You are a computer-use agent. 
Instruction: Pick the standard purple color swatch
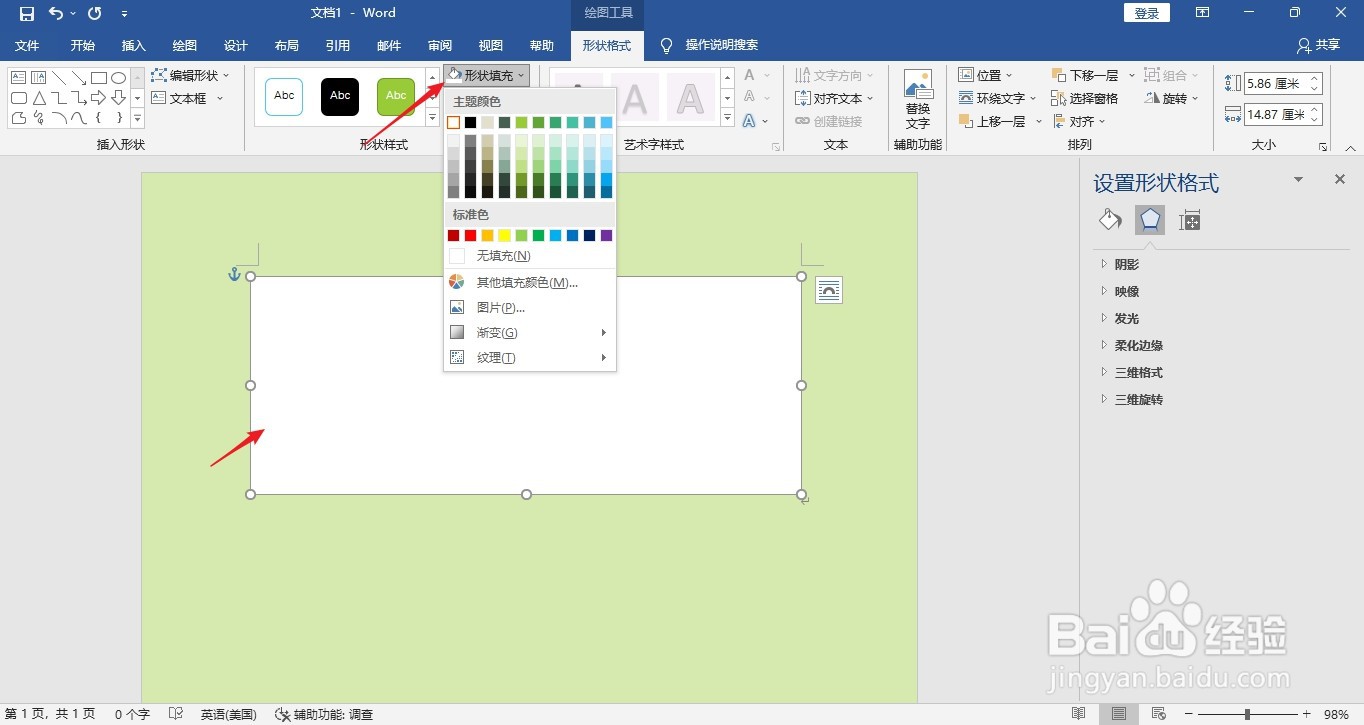(x=607, y=235)
